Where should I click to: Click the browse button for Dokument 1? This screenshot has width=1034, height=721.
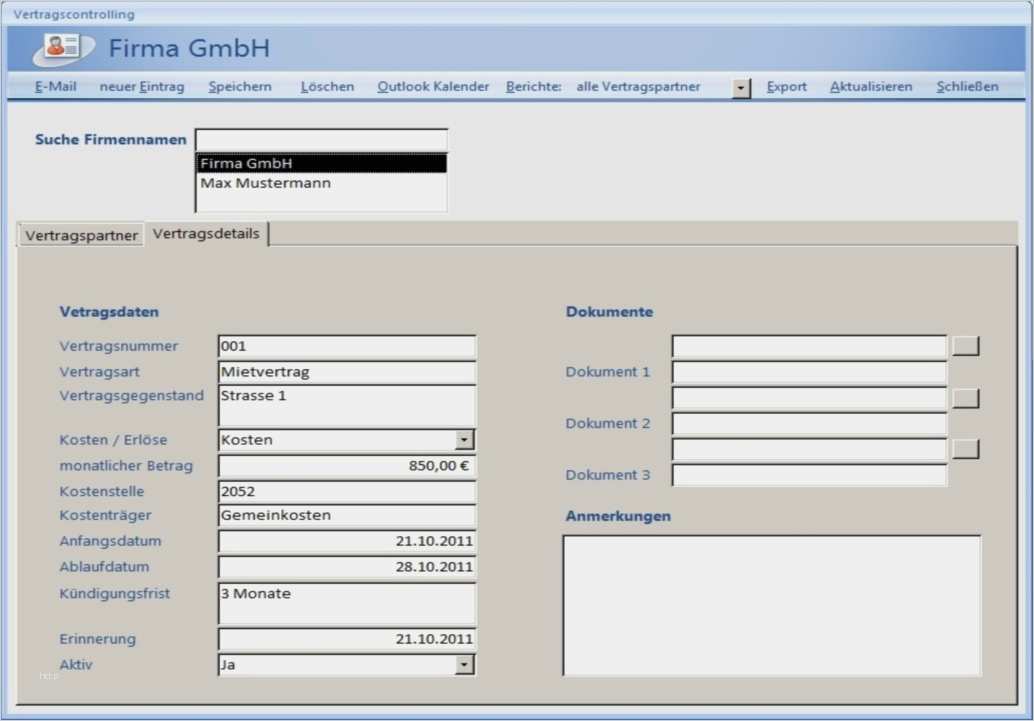[x=965, y=347]
